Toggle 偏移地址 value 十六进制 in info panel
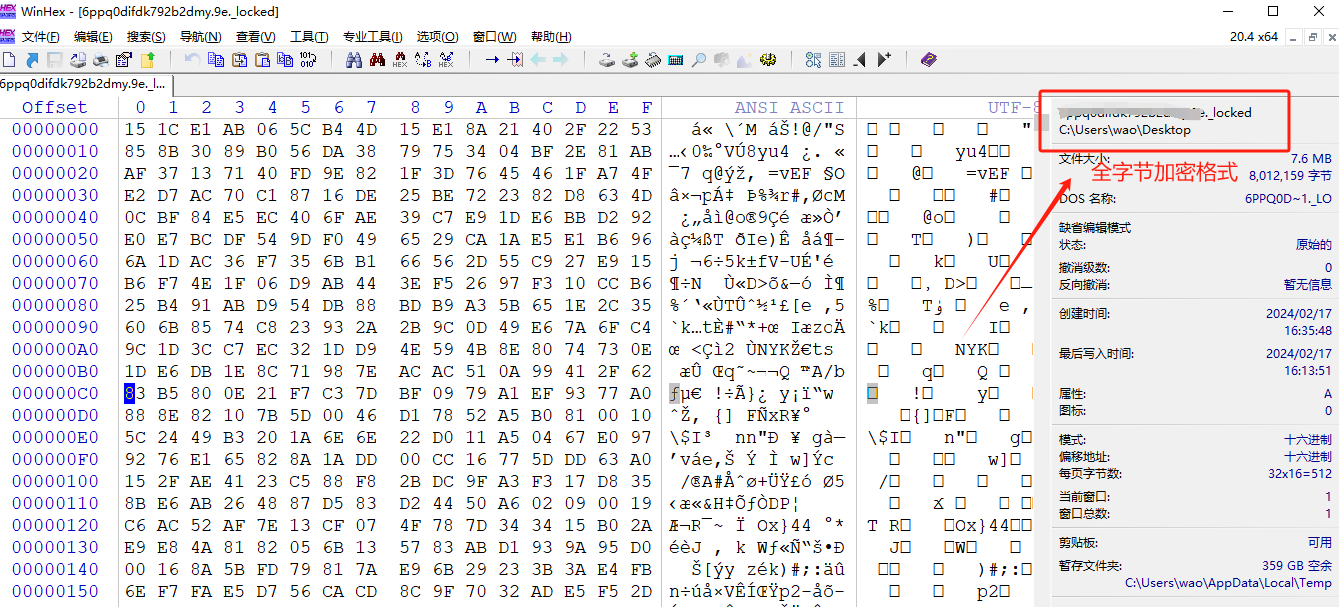The image size is (1339, 607). 1307,457
